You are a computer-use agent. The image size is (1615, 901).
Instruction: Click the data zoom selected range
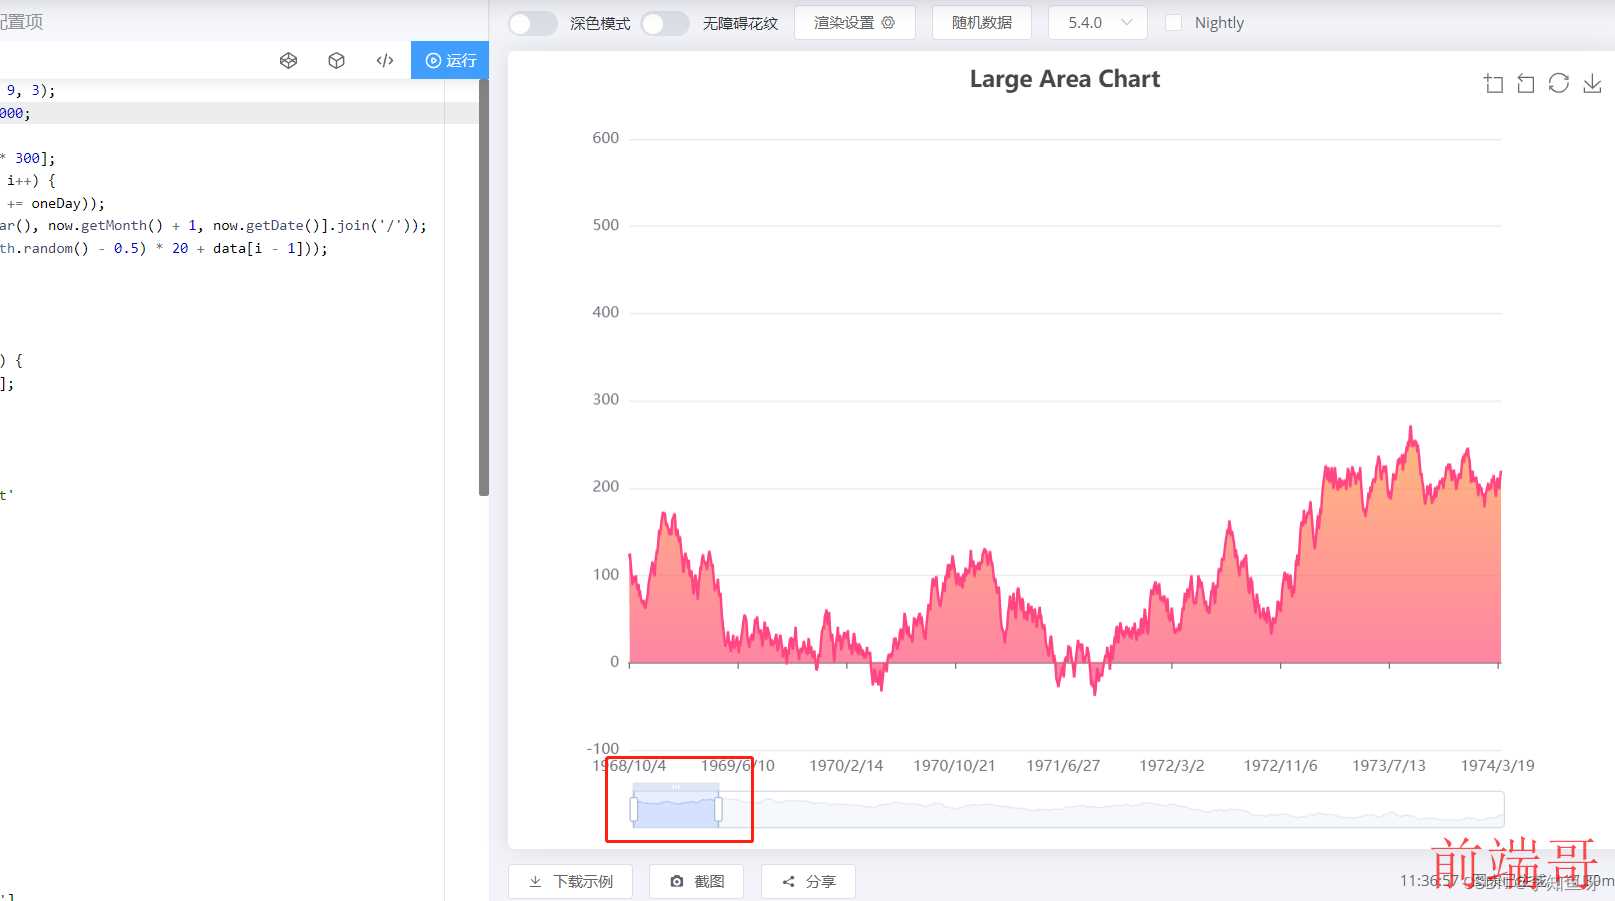click(676, 809)
